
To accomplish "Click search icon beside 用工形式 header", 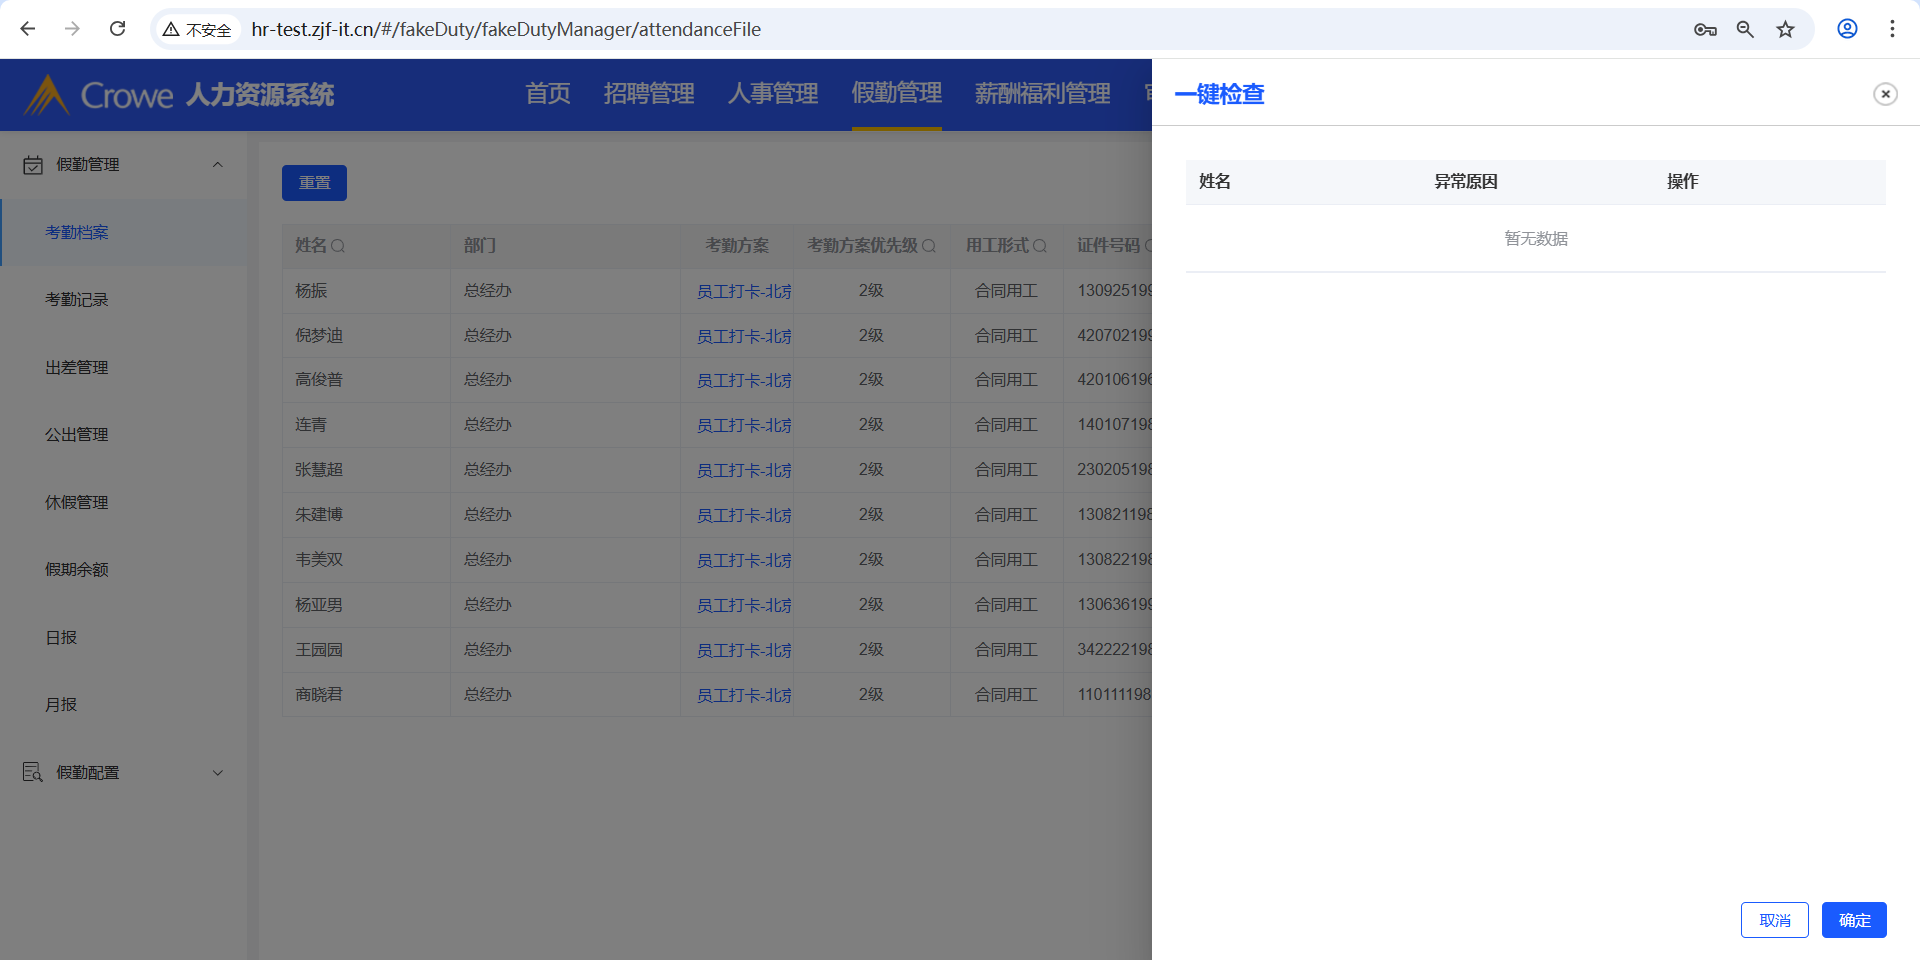I will 1040,246.
